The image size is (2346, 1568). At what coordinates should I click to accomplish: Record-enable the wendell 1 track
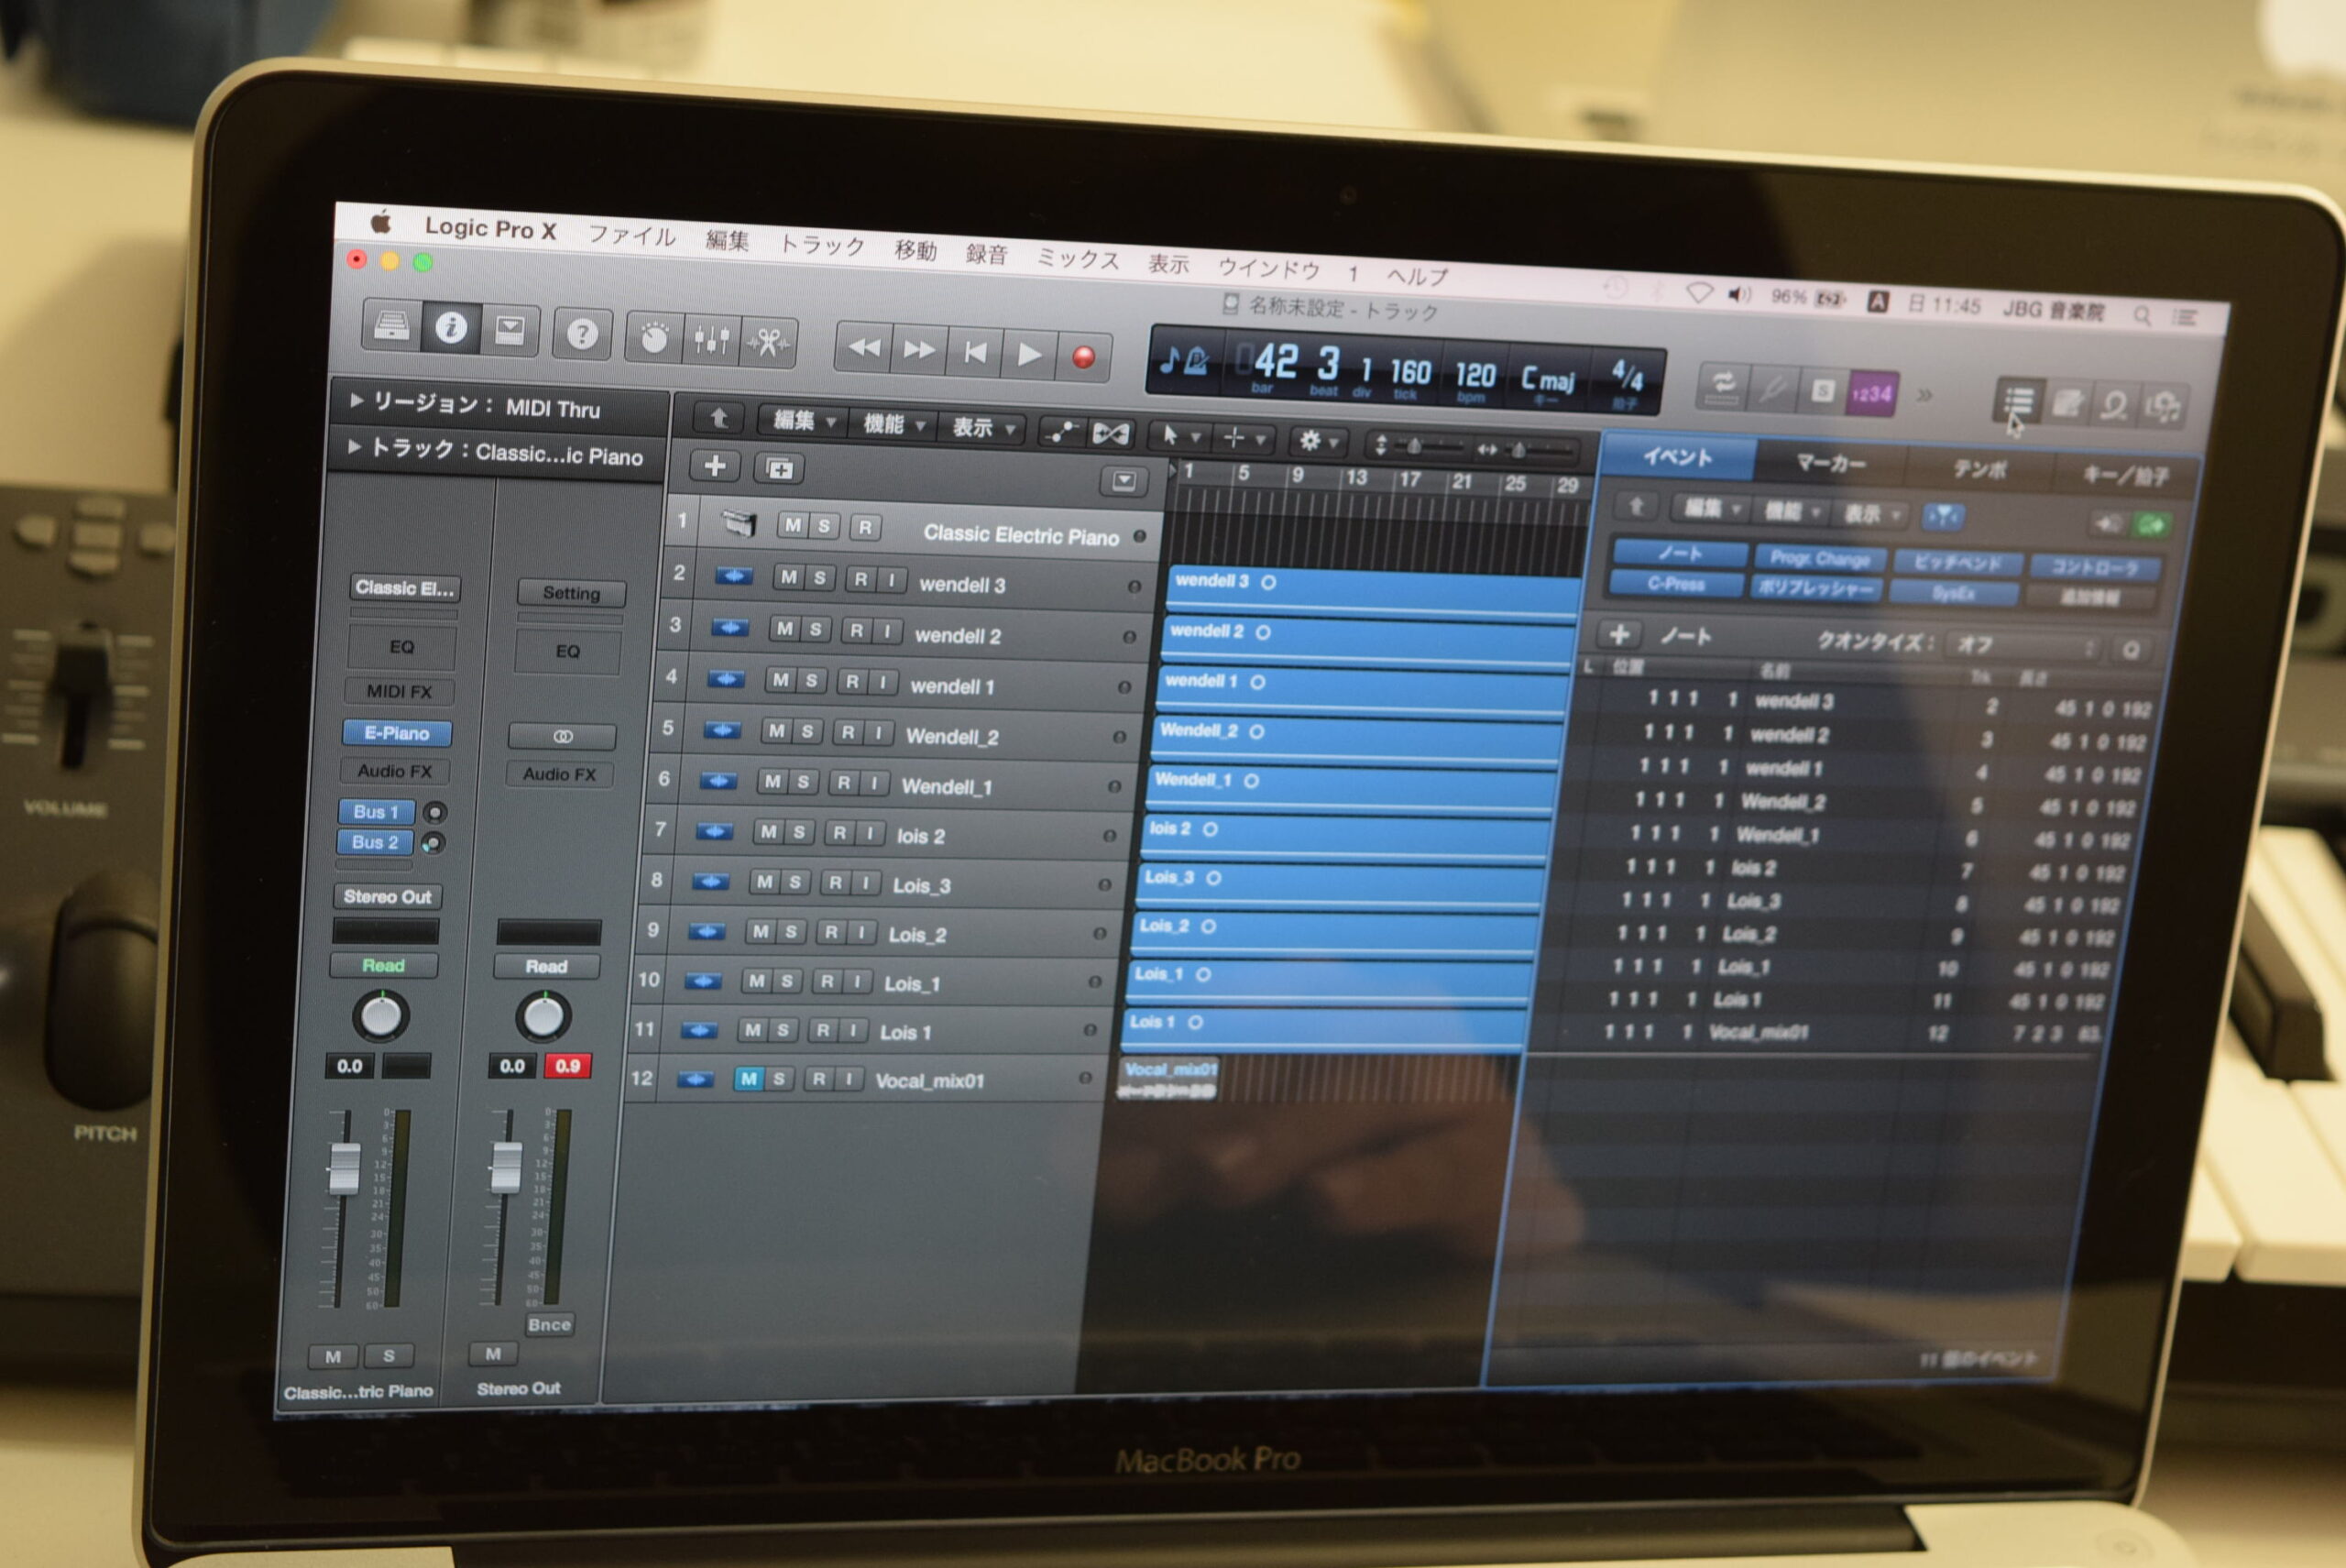[851, 681]
